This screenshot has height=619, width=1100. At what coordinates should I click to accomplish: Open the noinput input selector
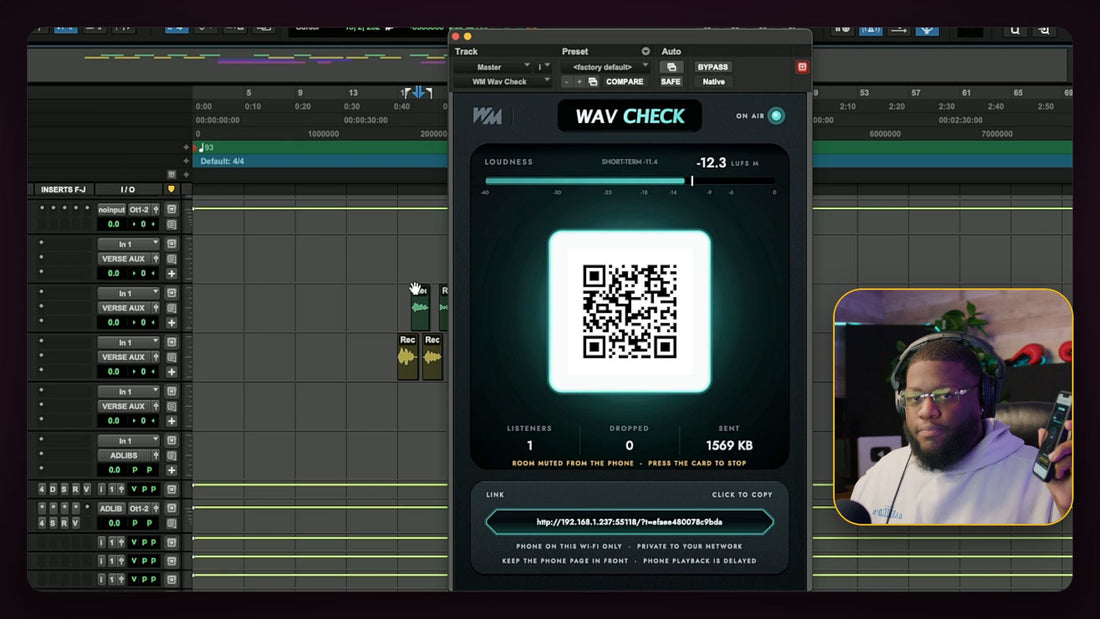pos(112,209)
